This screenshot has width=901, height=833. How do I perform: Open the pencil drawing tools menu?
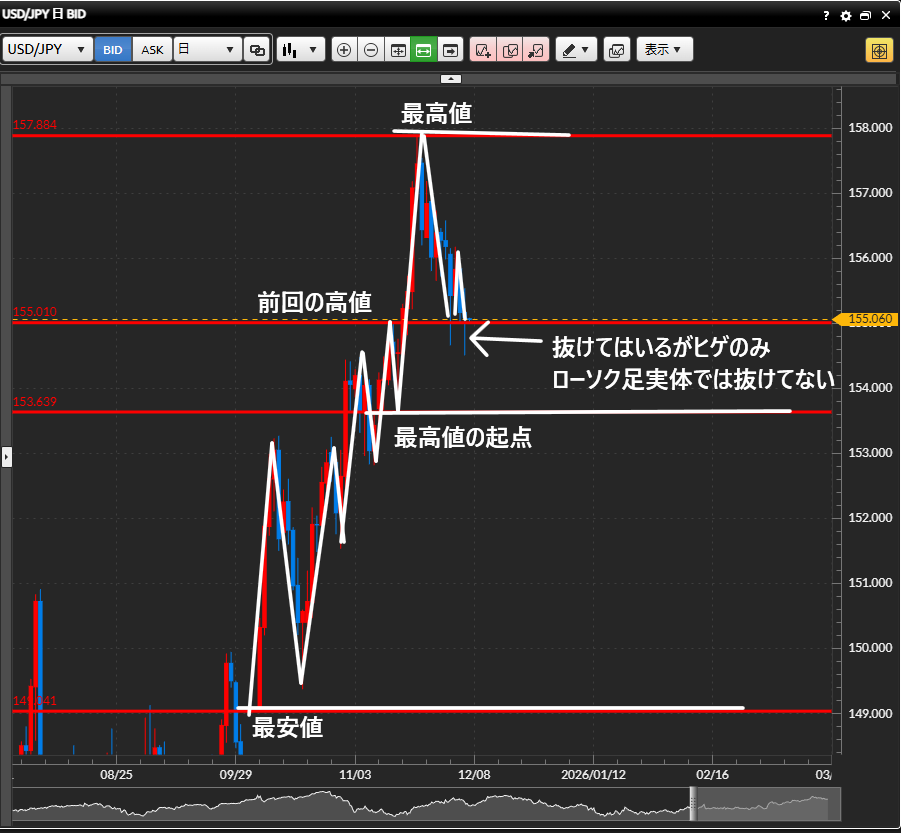coord(575,50)
